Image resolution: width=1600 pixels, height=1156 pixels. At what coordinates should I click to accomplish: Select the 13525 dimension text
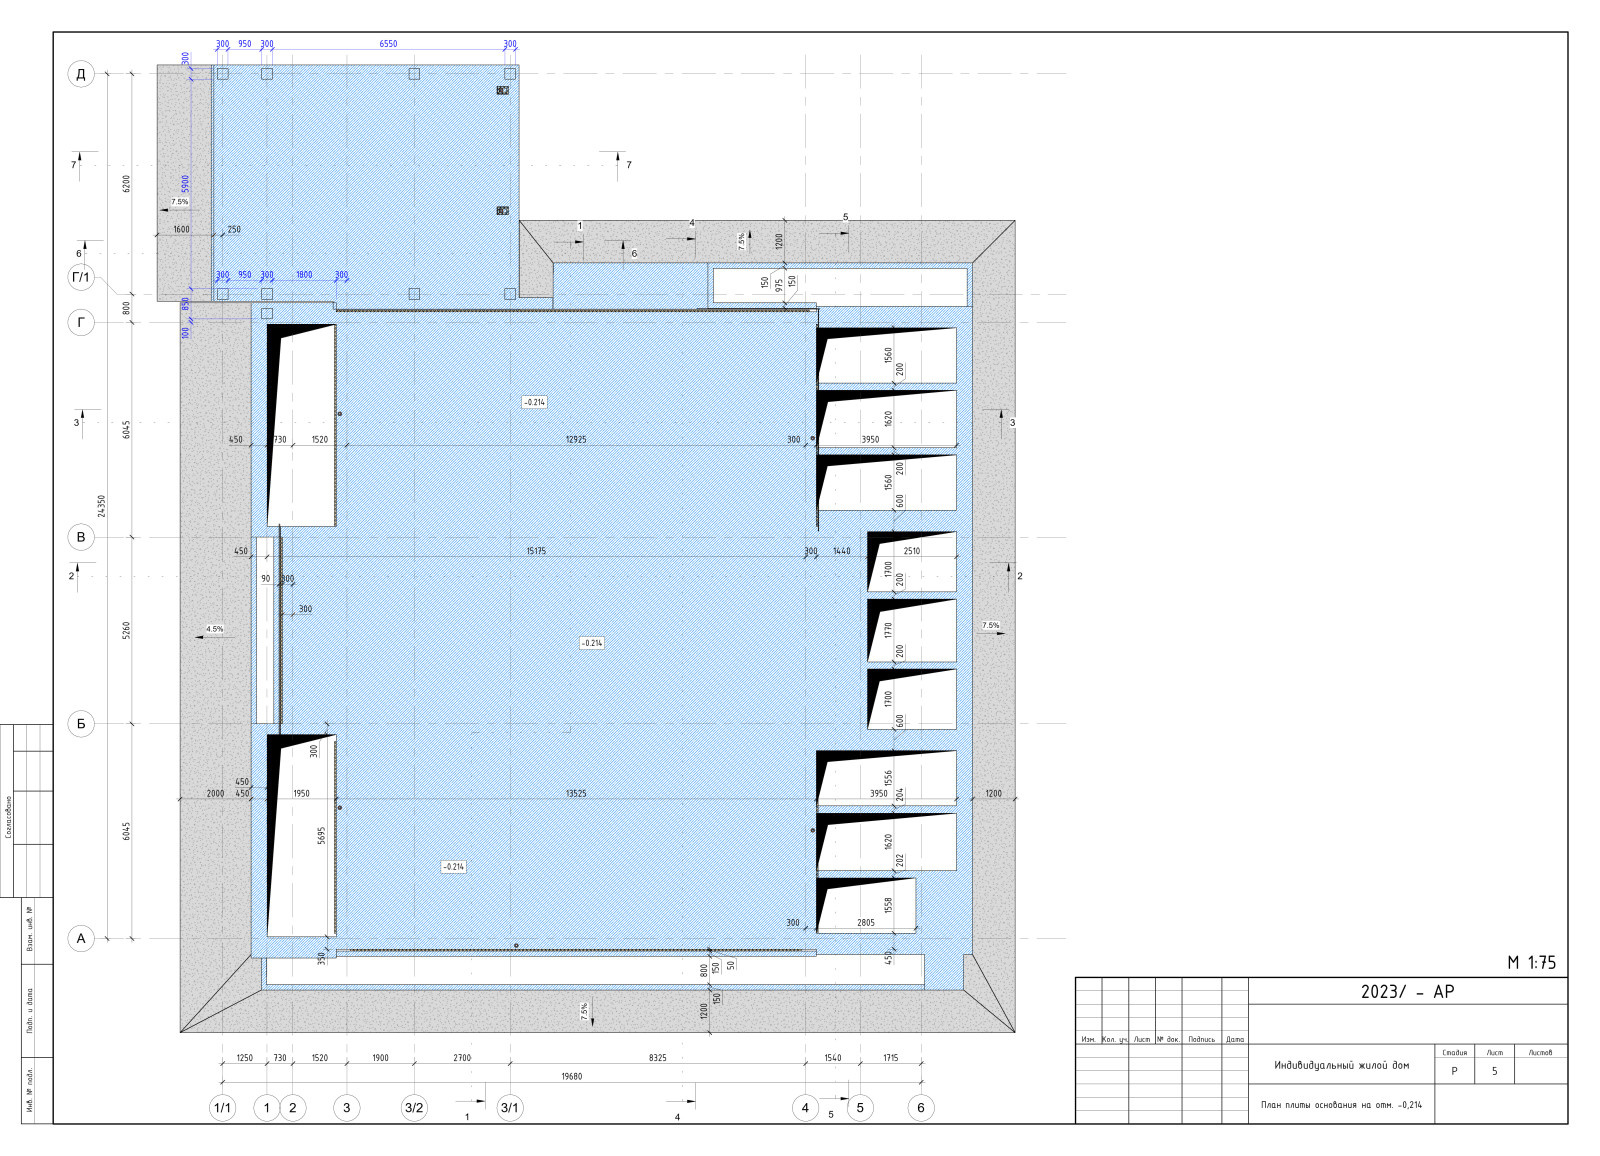(576, 793)
